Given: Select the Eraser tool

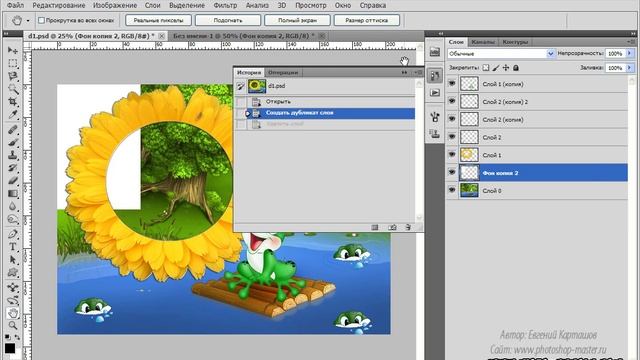Looking at the screenshot, I should 13,180.
